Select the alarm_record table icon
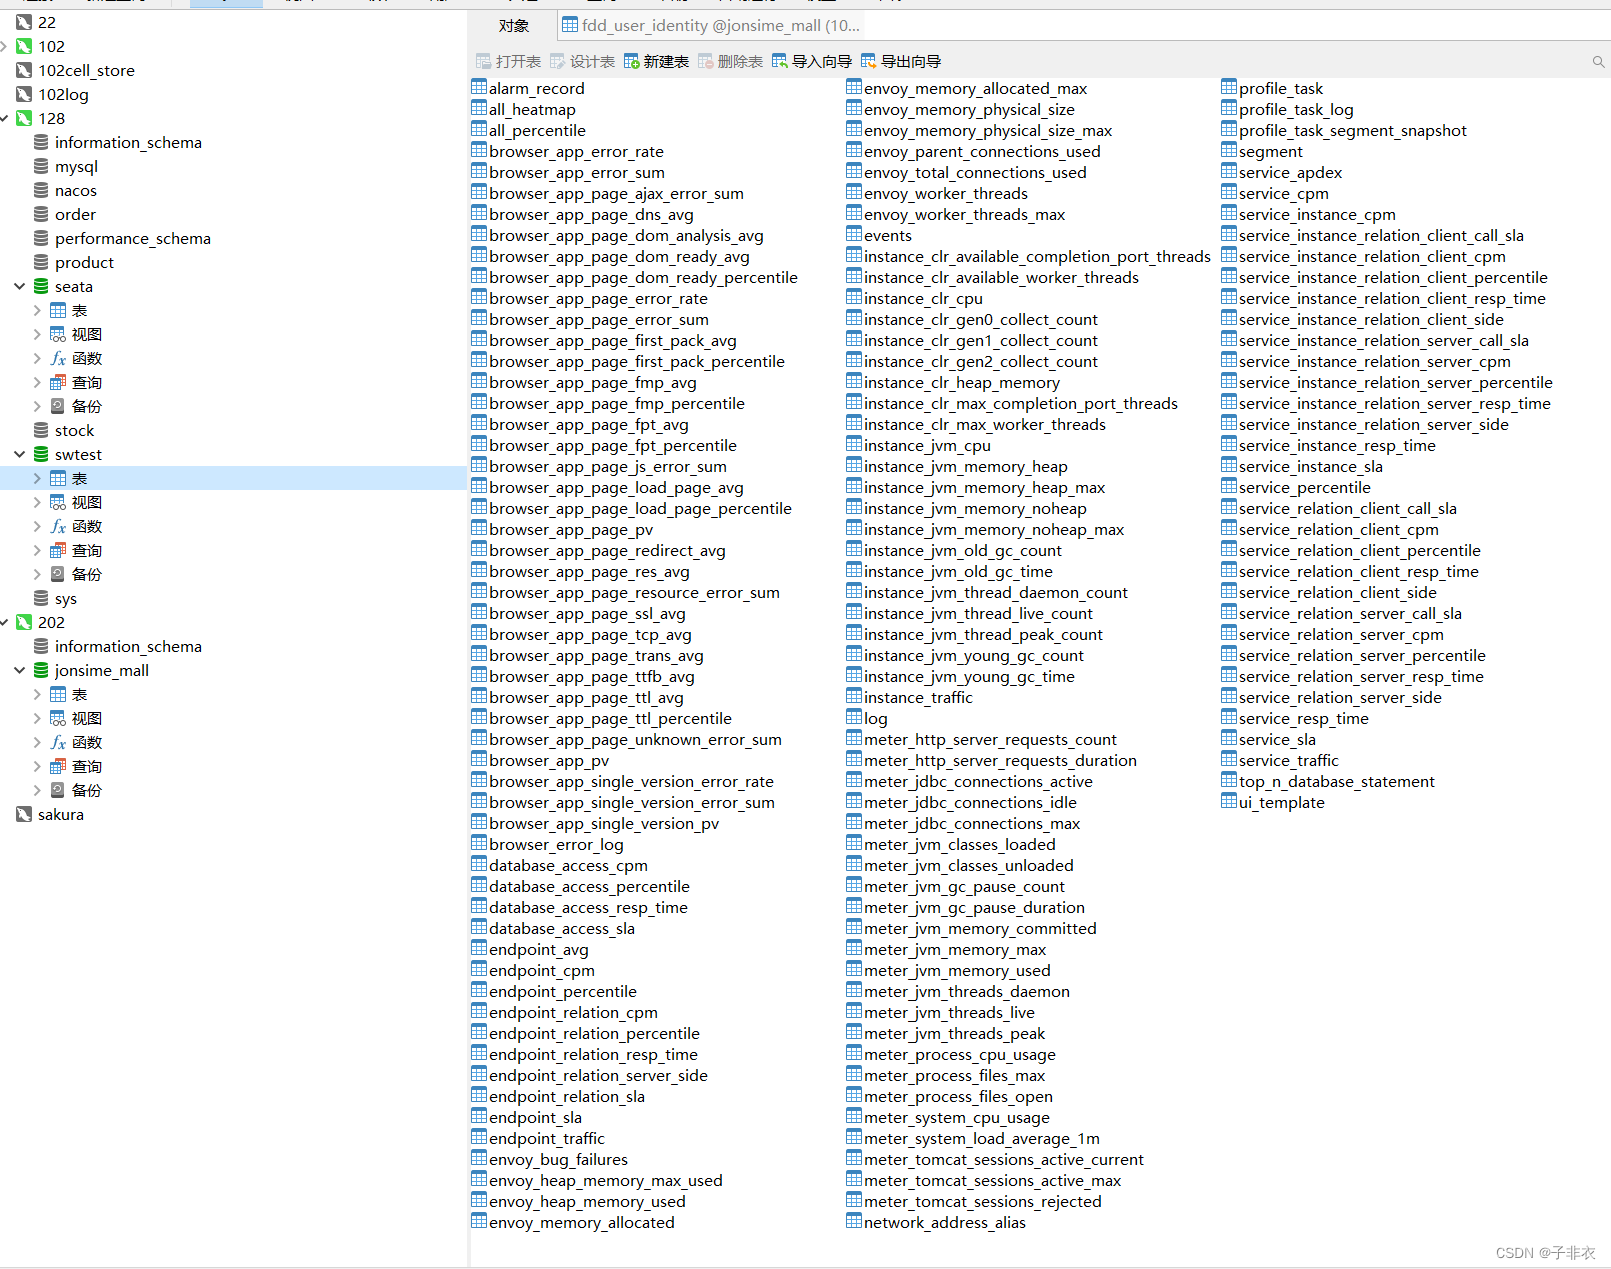The width and height of the screenshot is (1611, 1269). [479, 87]
